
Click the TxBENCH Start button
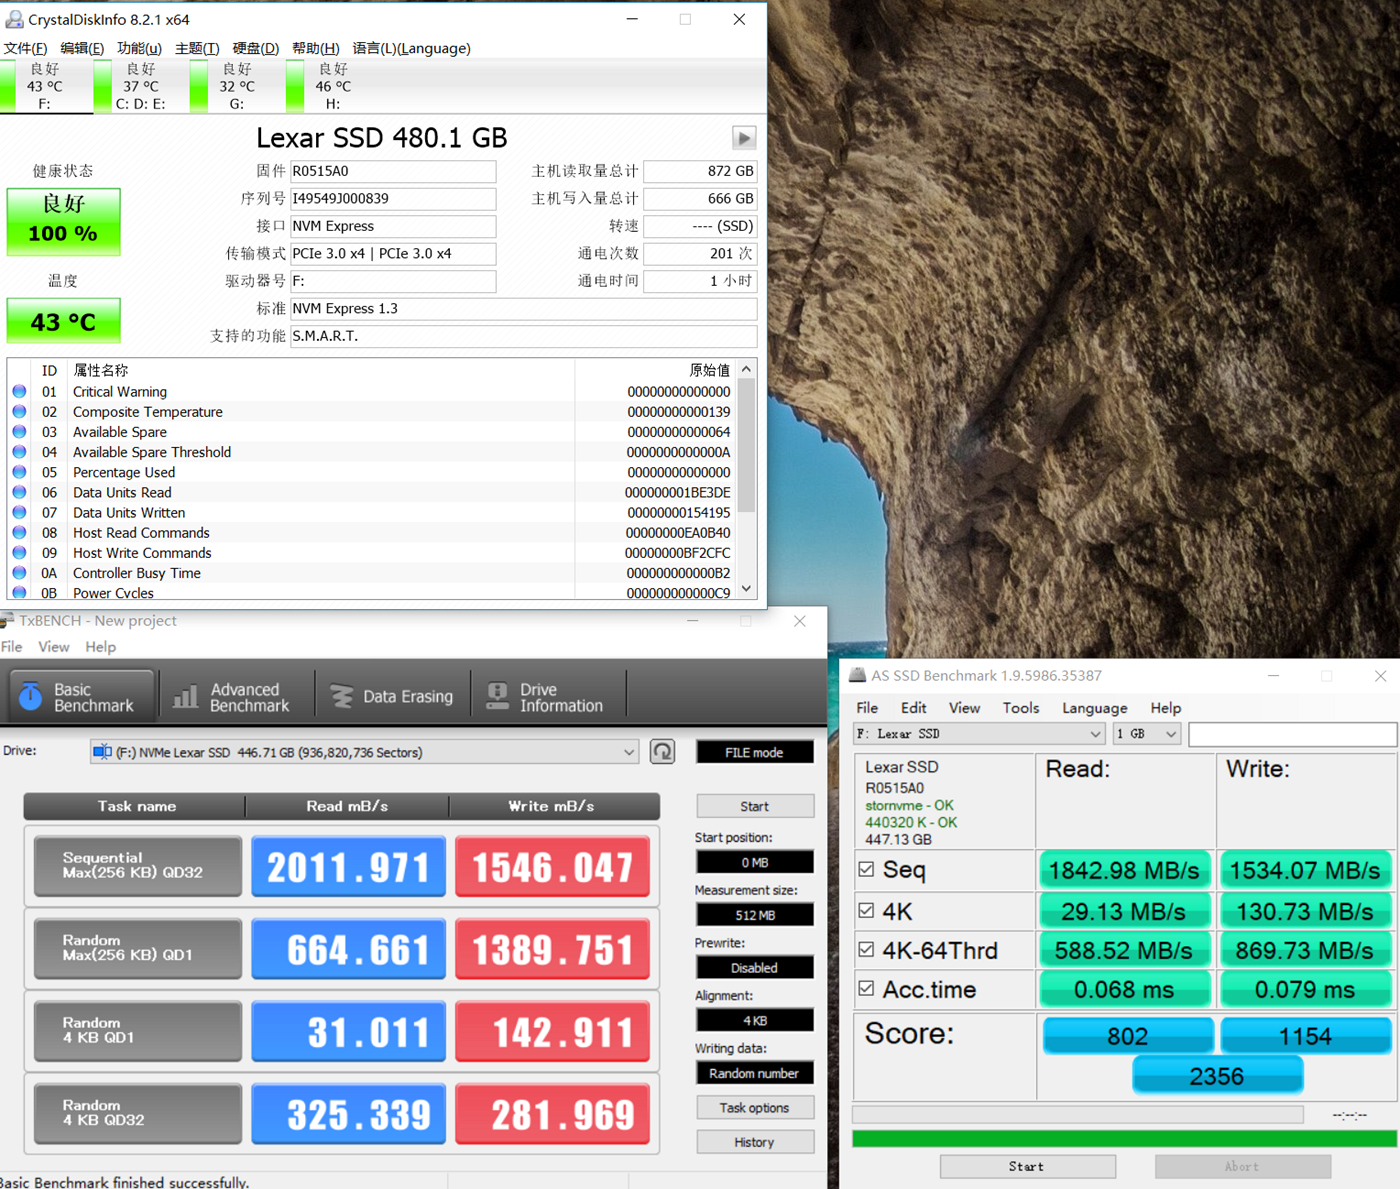point(754,806)
